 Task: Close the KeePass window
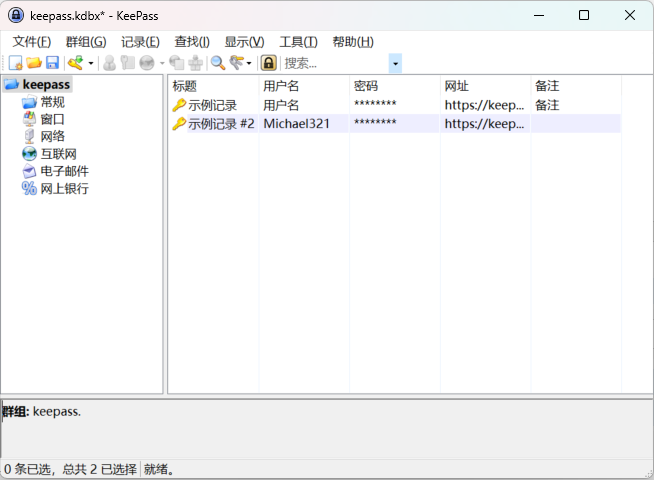coord(630,15)
